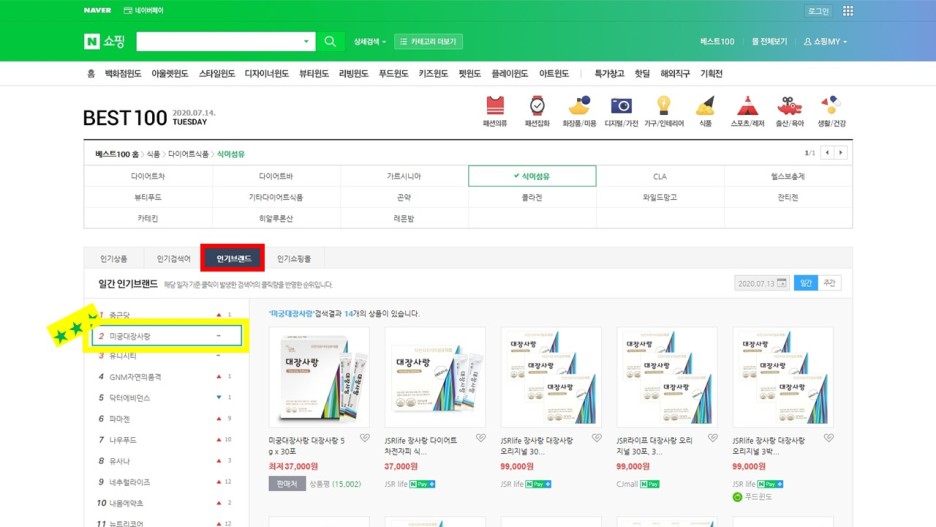
Task: Open the 스포츠/레저 tent category icon
Action: [747, 110]
